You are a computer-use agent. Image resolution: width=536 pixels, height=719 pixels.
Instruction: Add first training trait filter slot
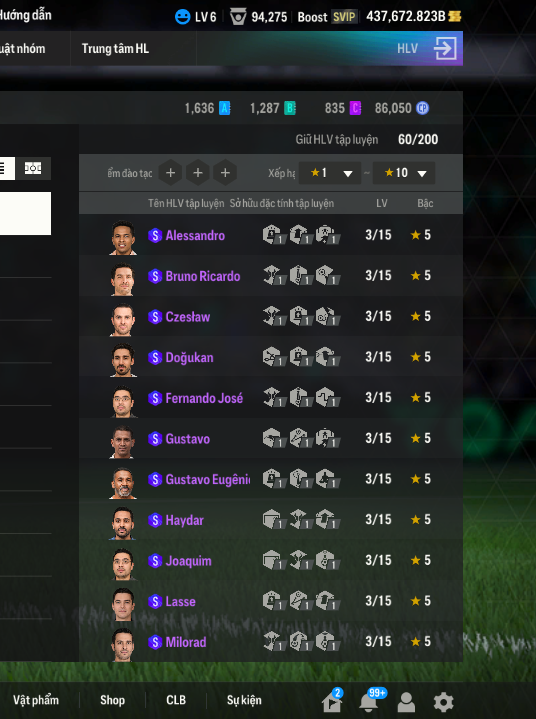(171, 173)
